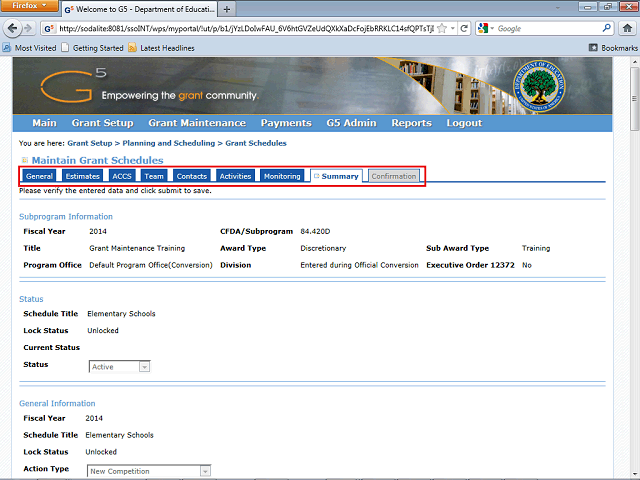Viewport: 640px width, 480px height.
Task: Reload the page with refresh icon
Action: [464, 28]
